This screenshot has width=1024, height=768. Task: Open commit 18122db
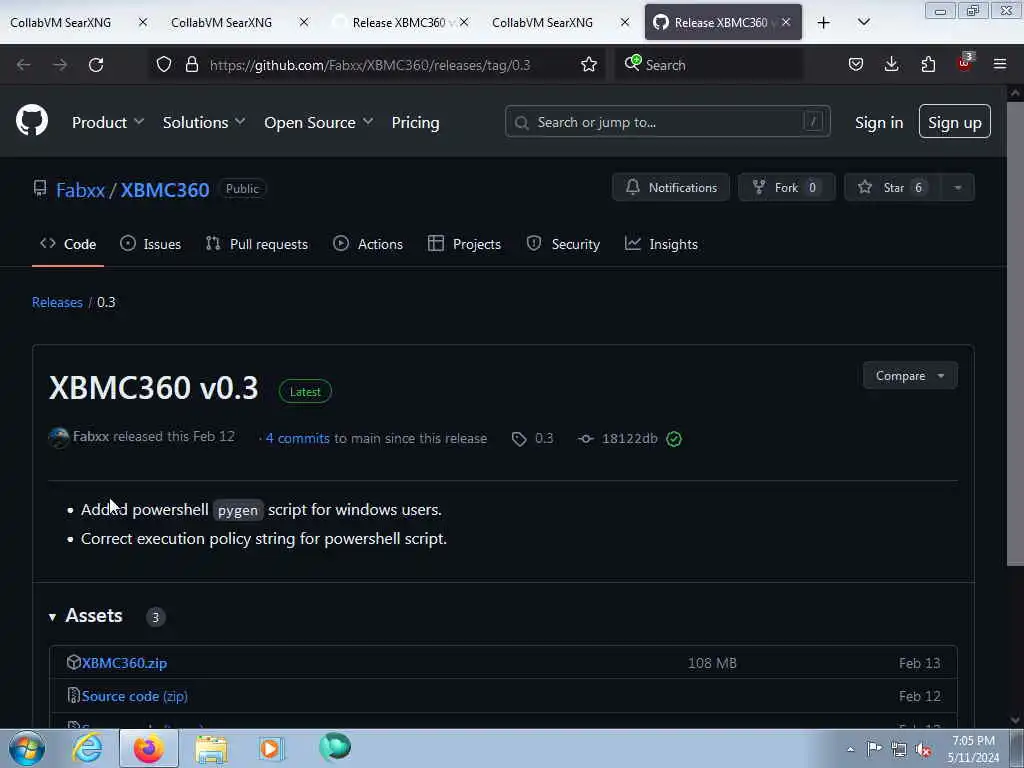tap(630, 438)
